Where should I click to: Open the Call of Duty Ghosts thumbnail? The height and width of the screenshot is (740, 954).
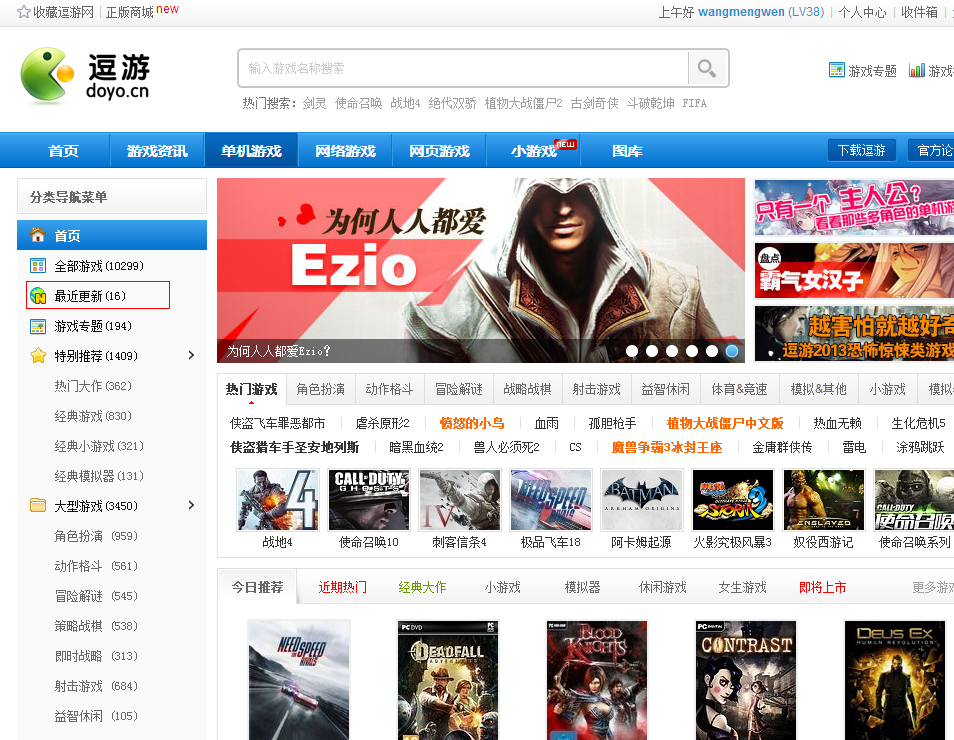tap(369, 500)
